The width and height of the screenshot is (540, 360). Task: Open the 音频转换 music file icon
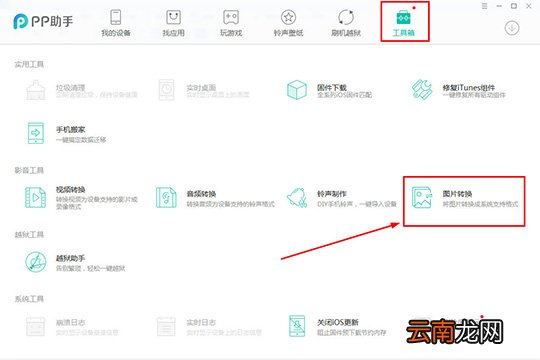[x=166, y=197]
